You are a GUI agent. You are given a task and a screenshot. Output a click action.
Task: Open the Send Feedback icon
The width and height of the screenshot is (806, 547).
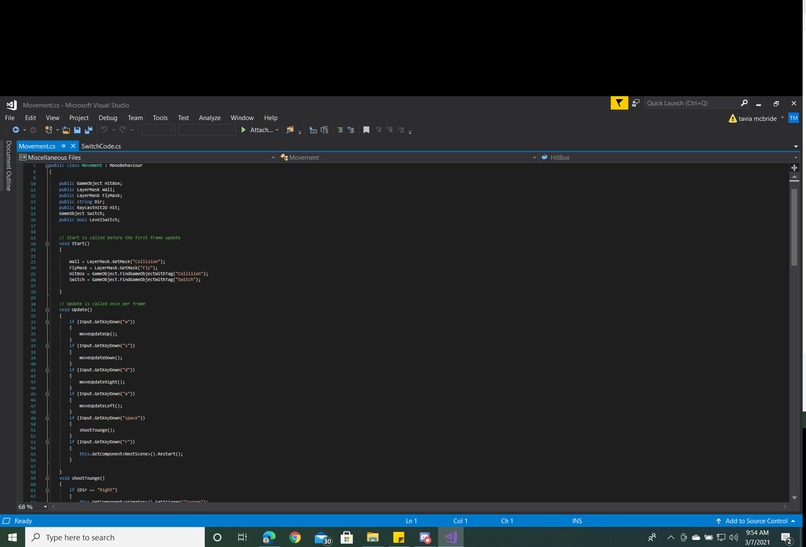point(636,103)
